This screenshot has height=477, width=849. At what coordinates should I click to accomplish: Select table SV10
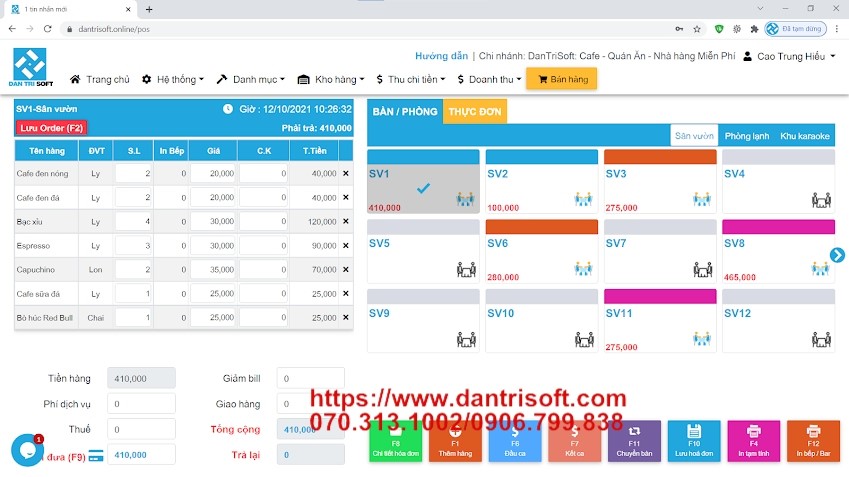pos(541,321)
